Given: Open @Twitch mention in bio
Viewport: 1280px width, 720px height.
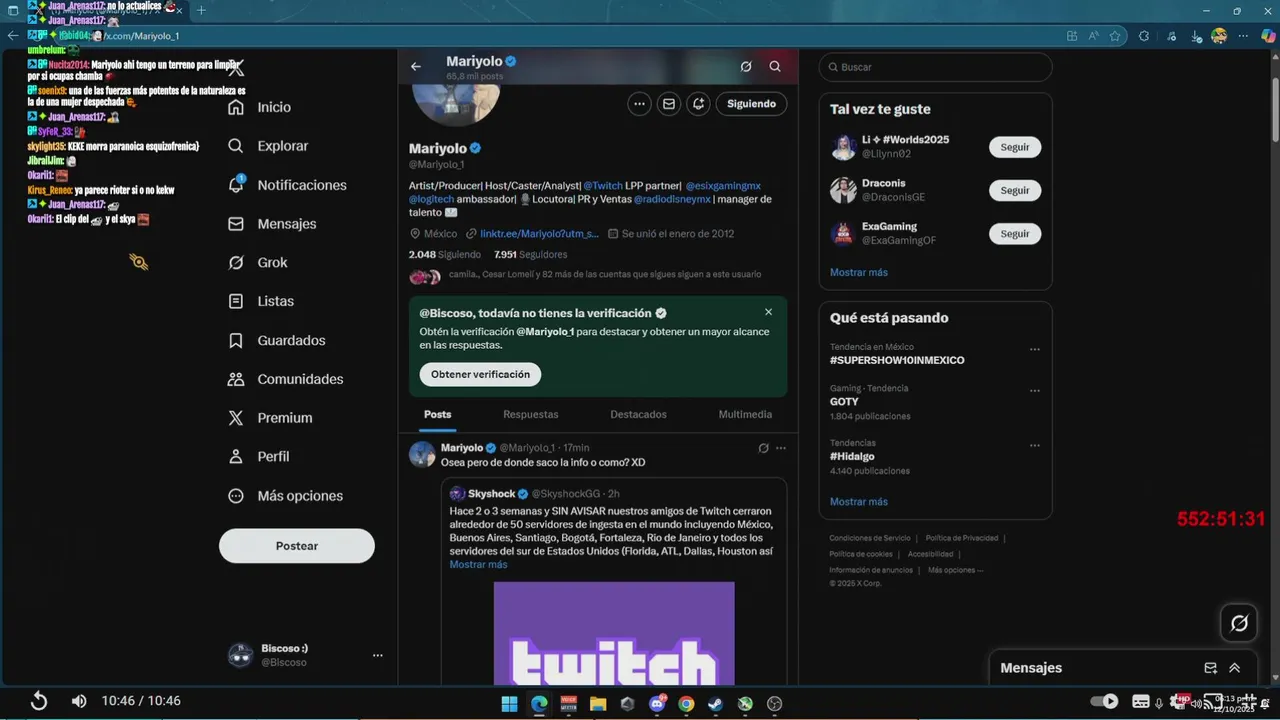Looking at the screenshot, I should pos(603,186).
